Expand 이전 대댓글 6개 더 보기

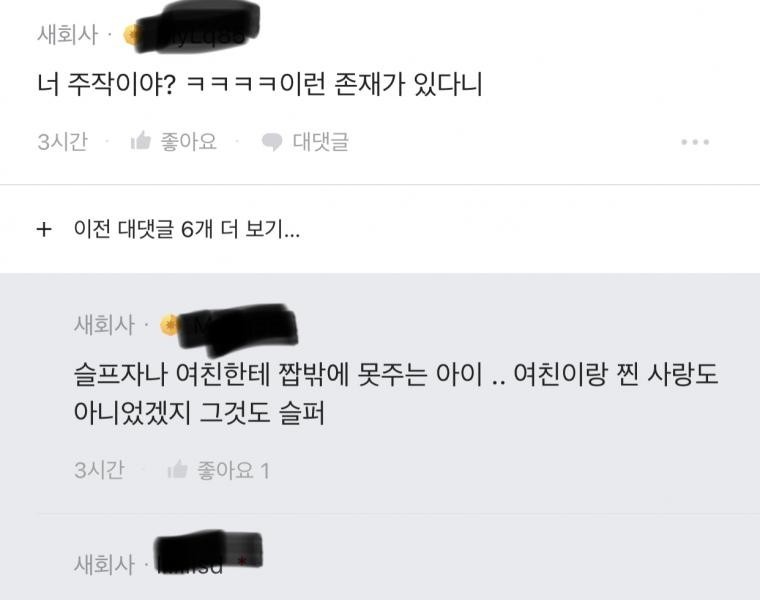click(x=187, y=229)
